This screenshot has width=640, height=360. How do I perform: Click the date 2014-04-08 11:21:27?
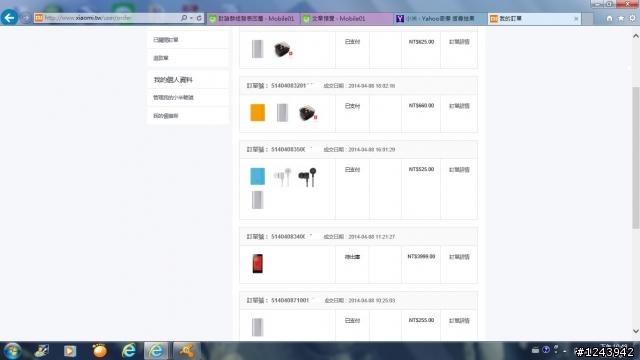pyautogui.click(x=371, y=237)
